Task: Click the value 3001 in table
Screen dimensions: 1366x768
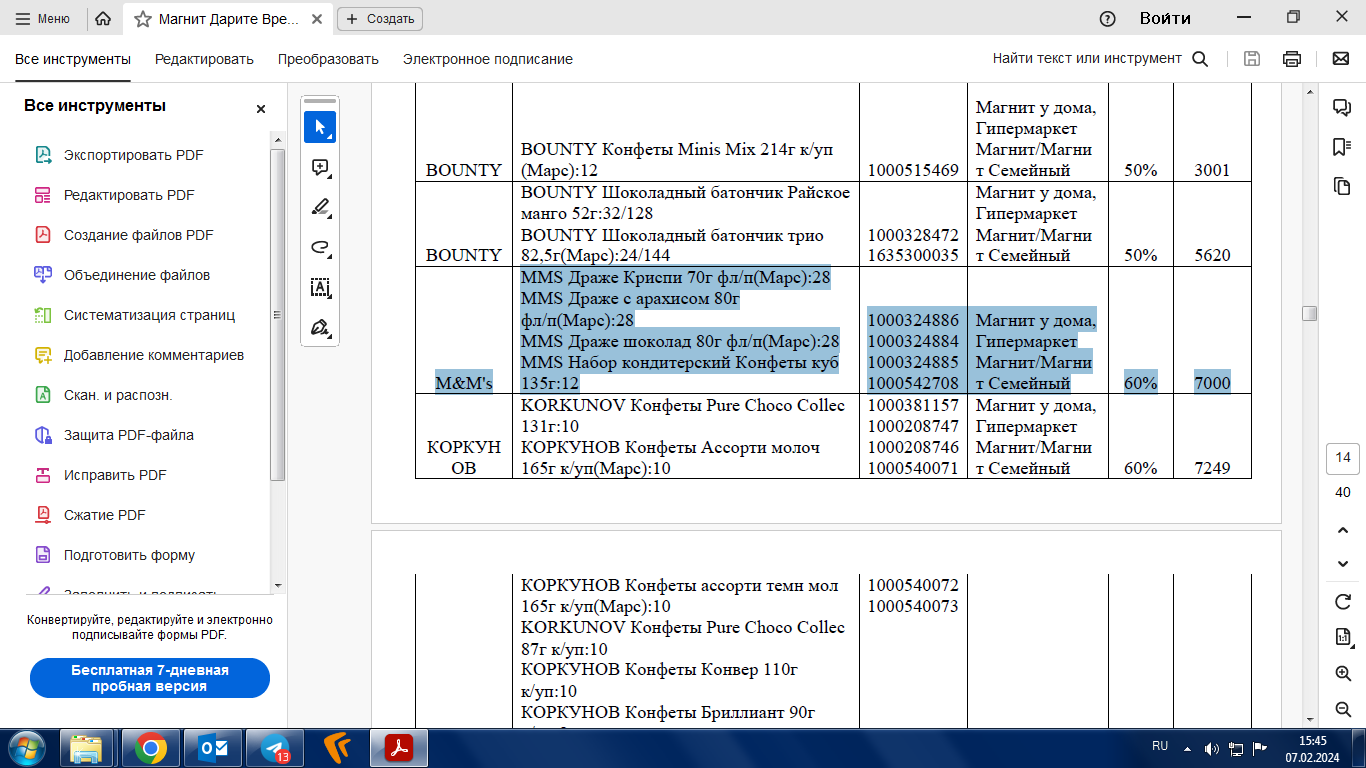Action: pyautogui.click(x=1212, y=170)
